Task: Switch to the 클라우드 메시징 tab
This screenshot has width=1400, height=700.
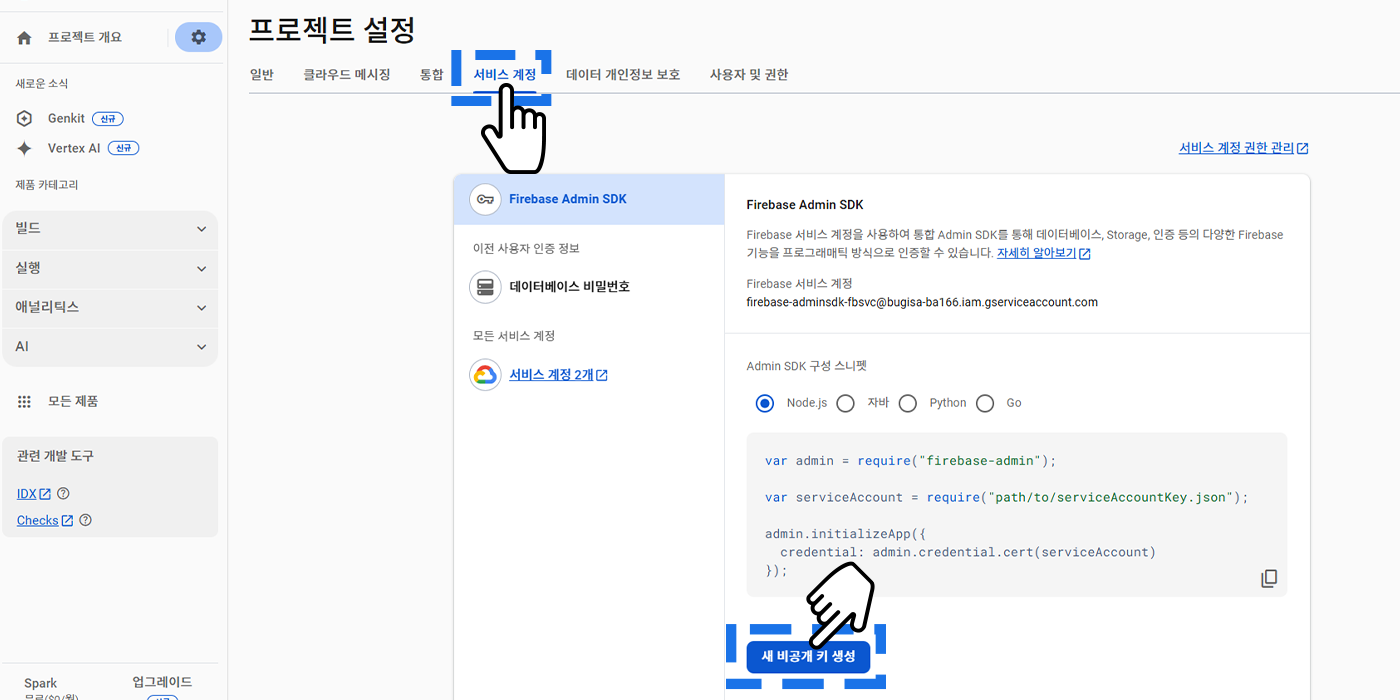Action: (347, 74)
